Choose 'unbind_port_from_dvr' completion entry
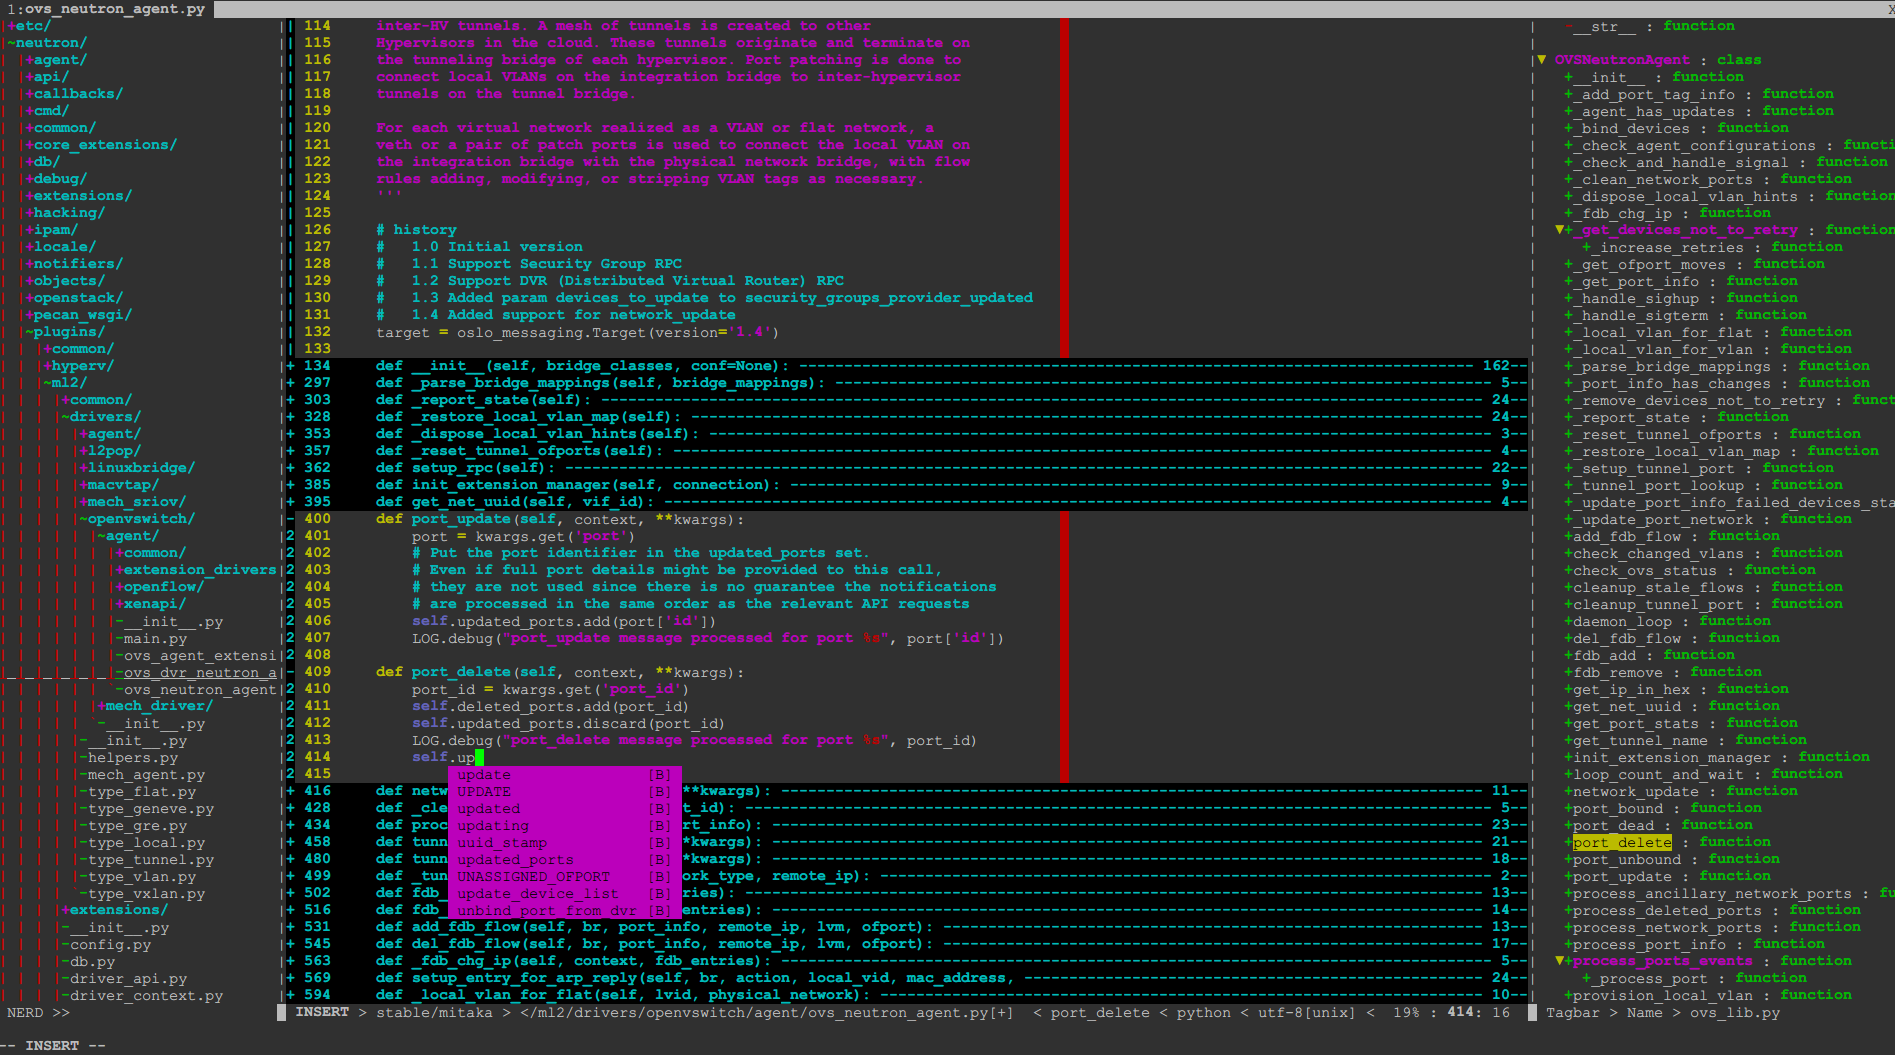This screenshot has height=1055, width=1895. (x=564, y=910)
